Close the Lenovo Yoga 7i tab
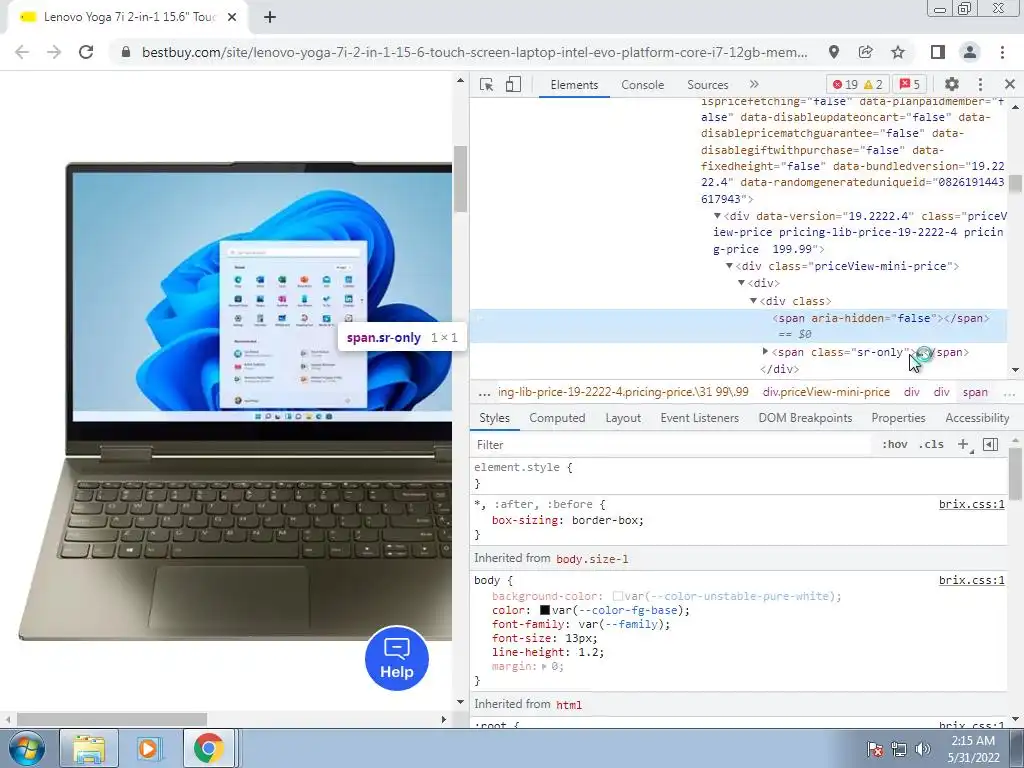 pos(232,17)
